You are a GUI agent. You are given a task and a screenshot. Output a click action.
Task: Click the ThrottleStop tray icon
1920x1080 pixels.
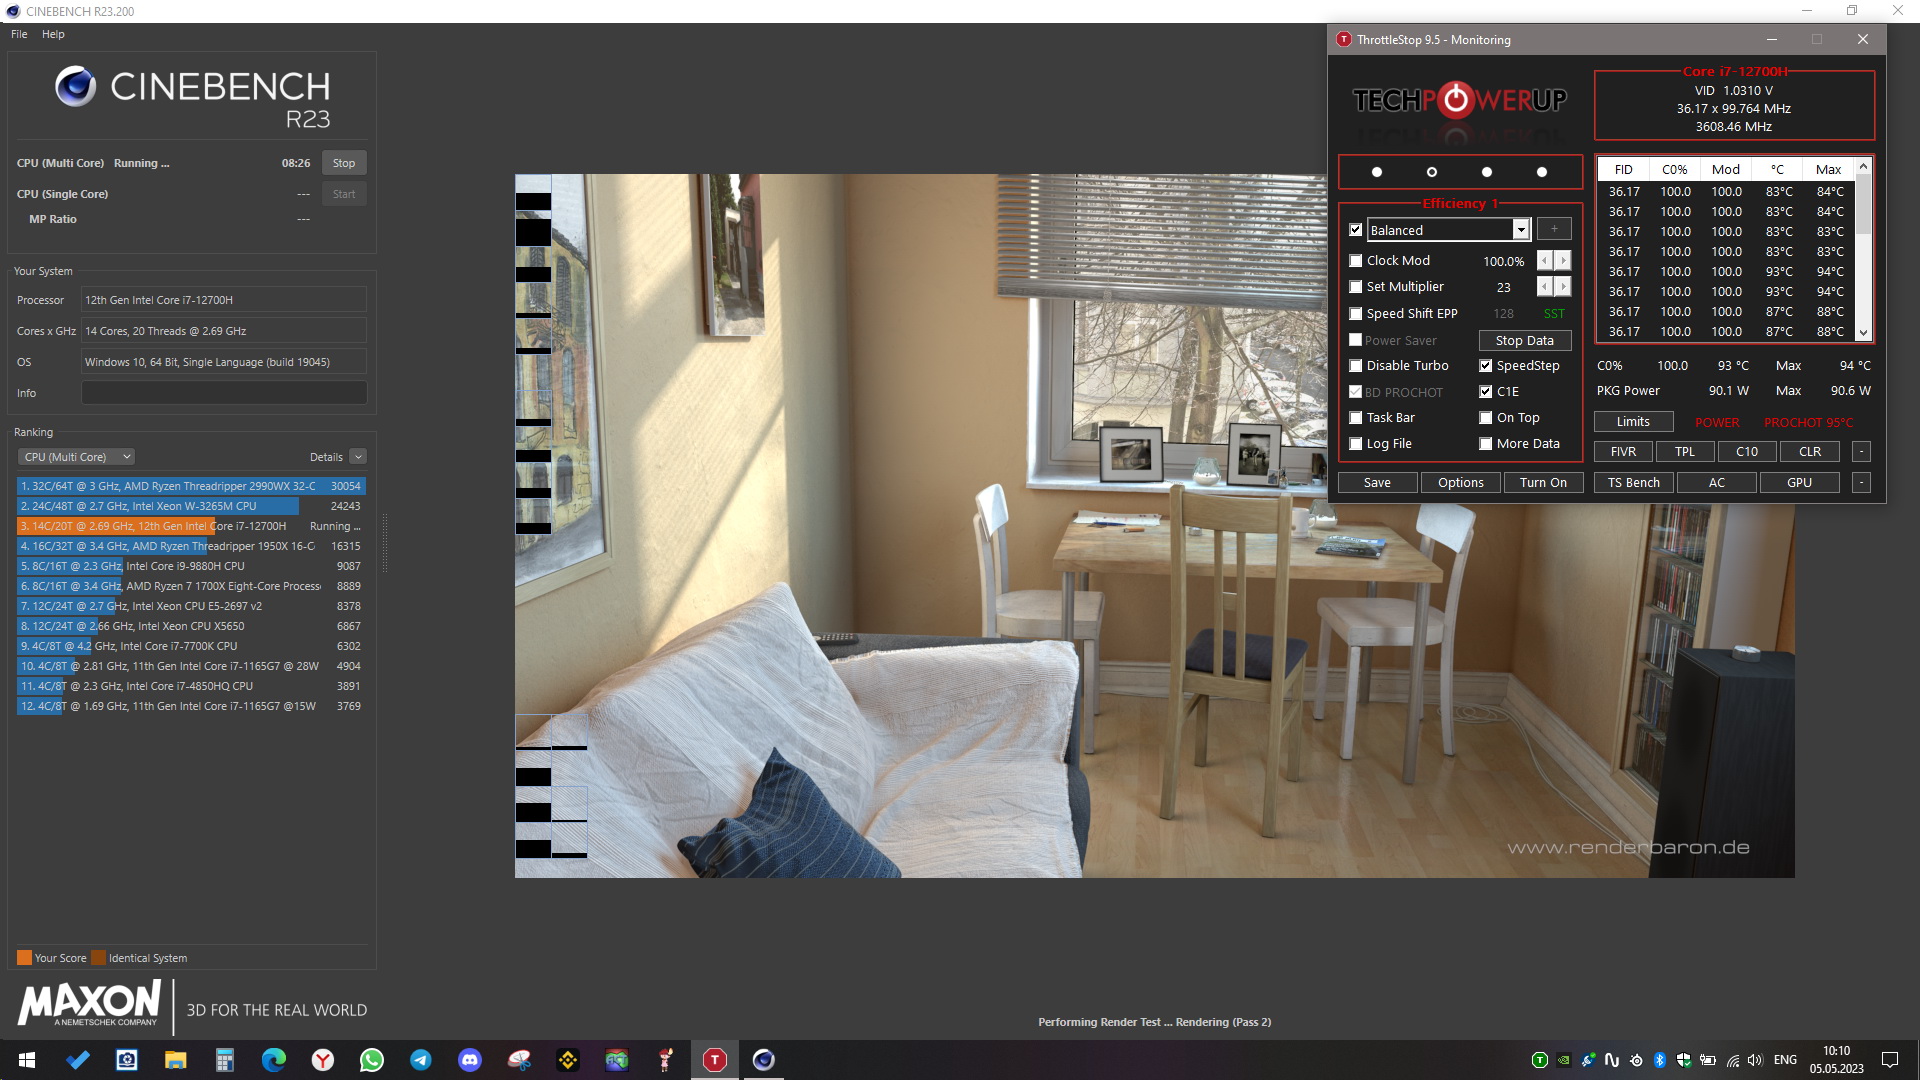pyautogui.click(x=1540, y=1060)
